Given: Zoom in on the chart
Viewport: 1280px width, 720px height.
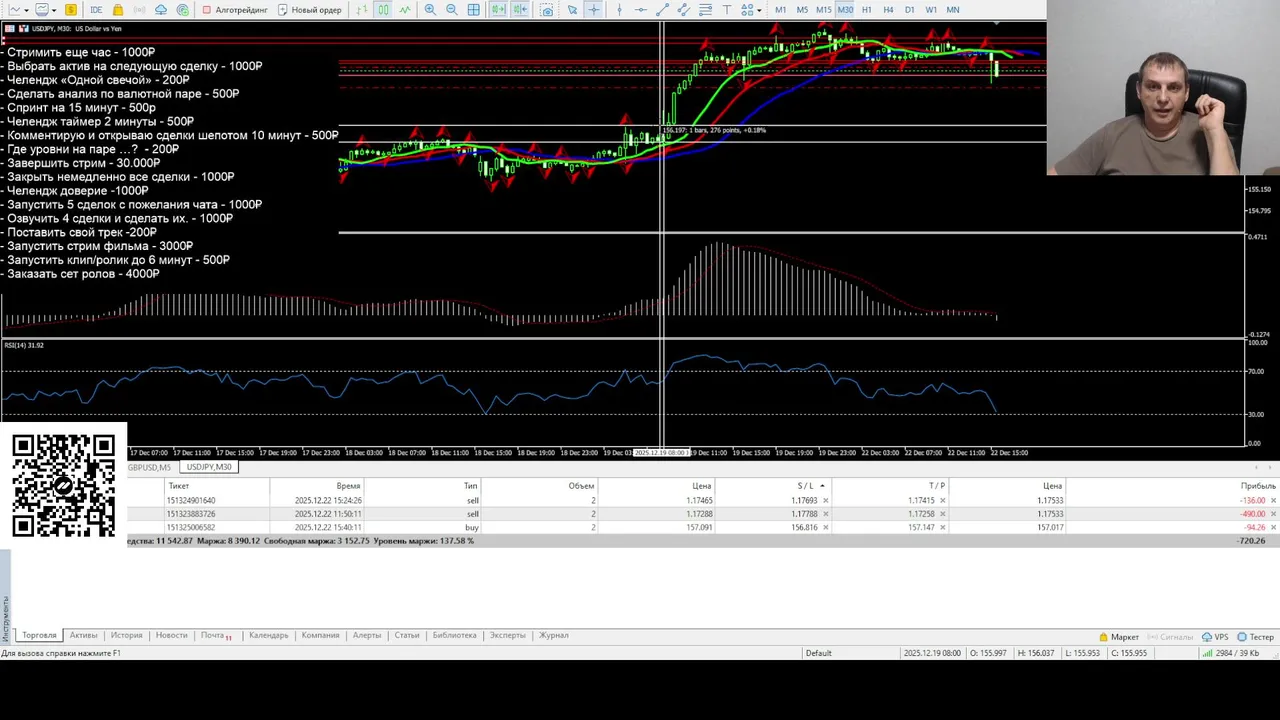Looking at the screenshot, I should tap(430, 10).
